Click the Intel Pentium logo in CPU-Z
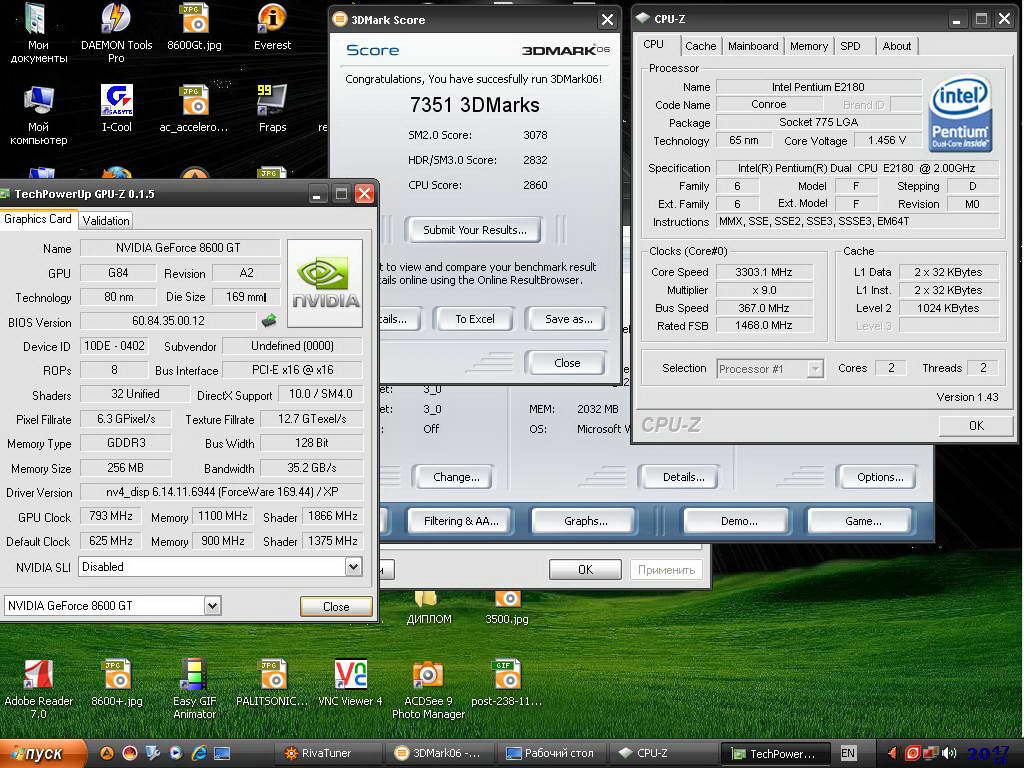Screen dimensions: 1024x768 pyautogui.click(x=960, y=113)
